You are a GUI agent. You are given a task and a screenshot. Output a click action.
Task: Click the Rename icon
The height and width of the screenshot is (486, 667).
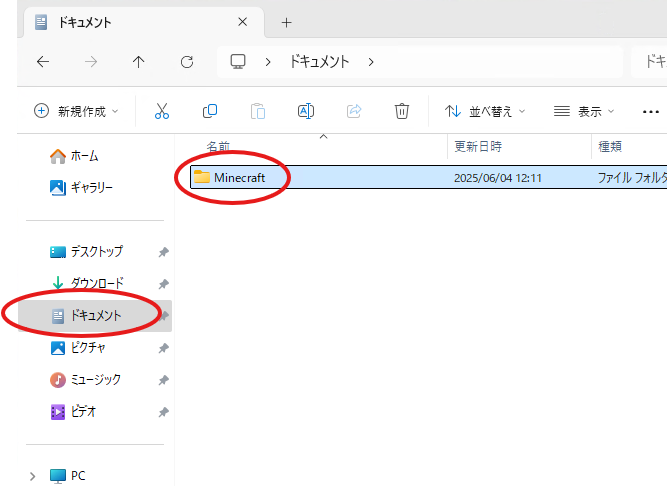(x=306, y=111)
